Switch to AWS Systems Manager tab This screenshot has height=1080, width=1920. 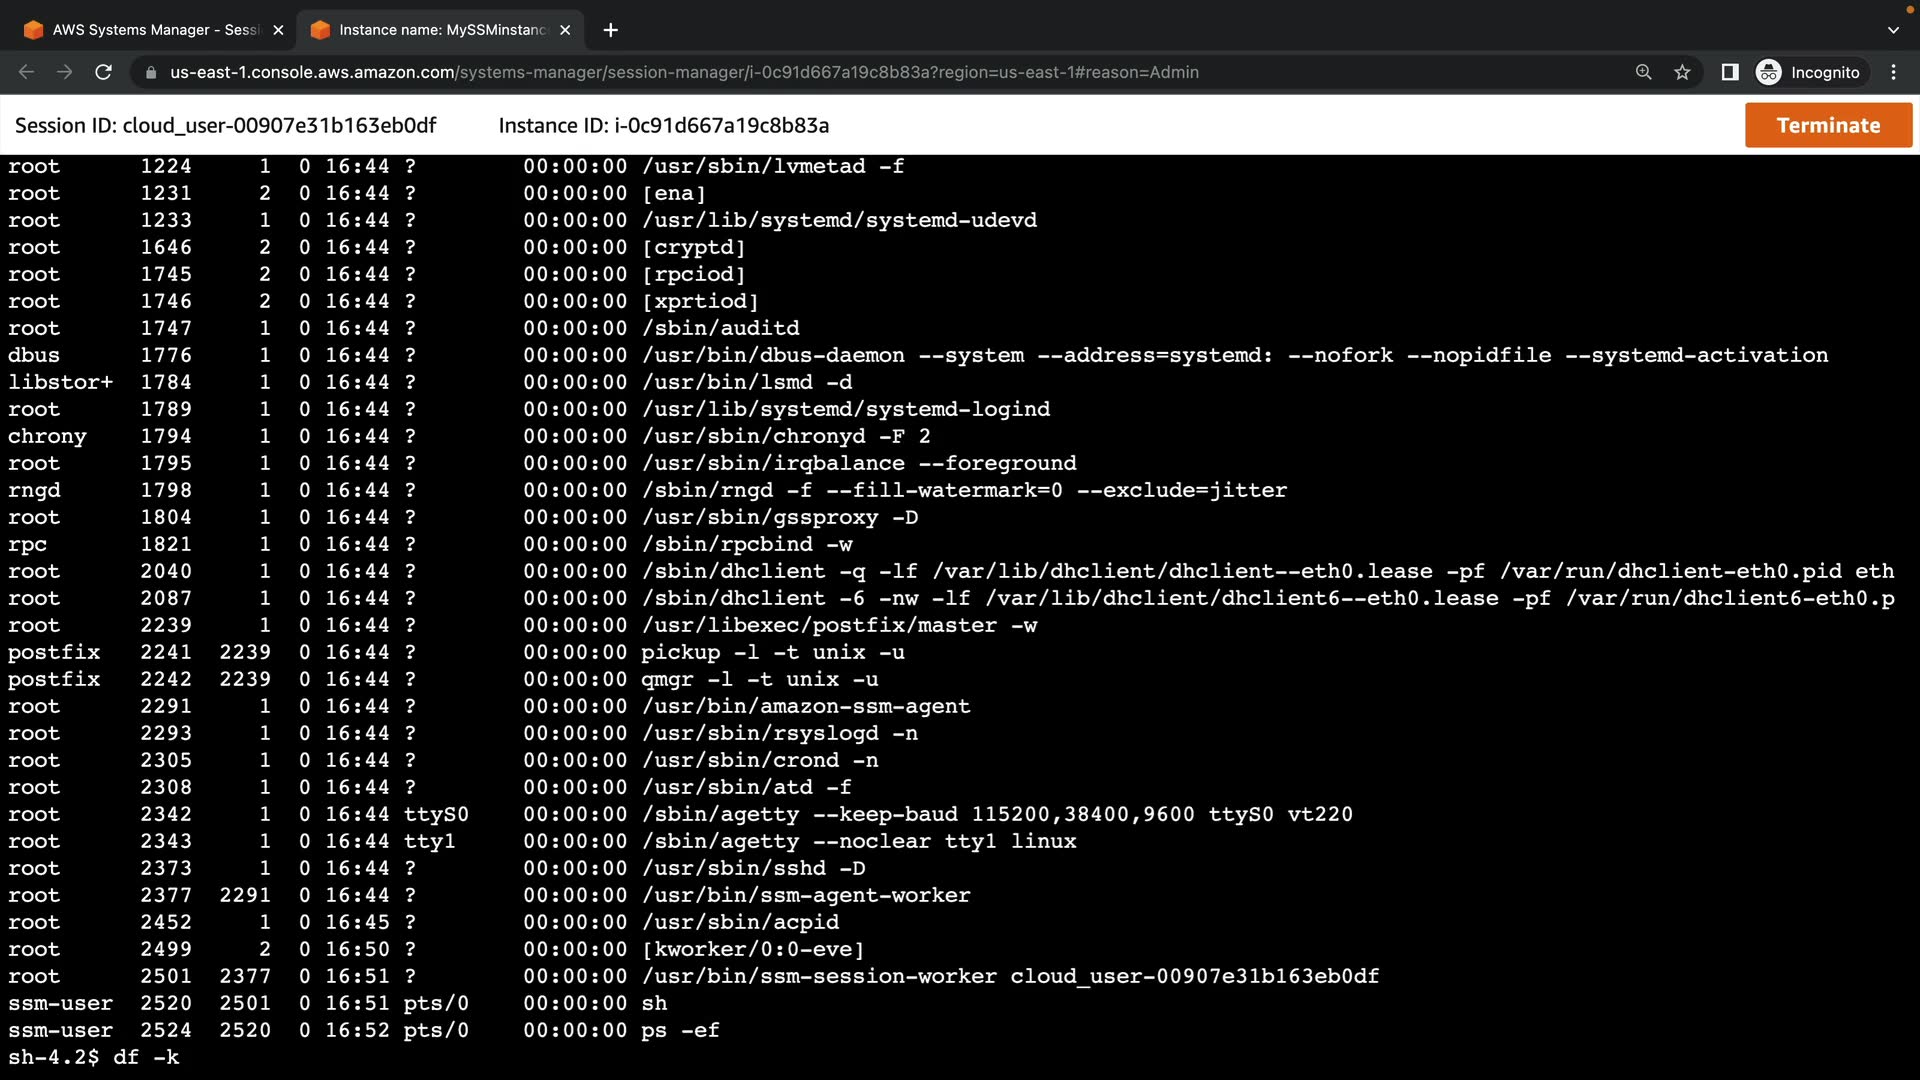click(x=145, y=30)
